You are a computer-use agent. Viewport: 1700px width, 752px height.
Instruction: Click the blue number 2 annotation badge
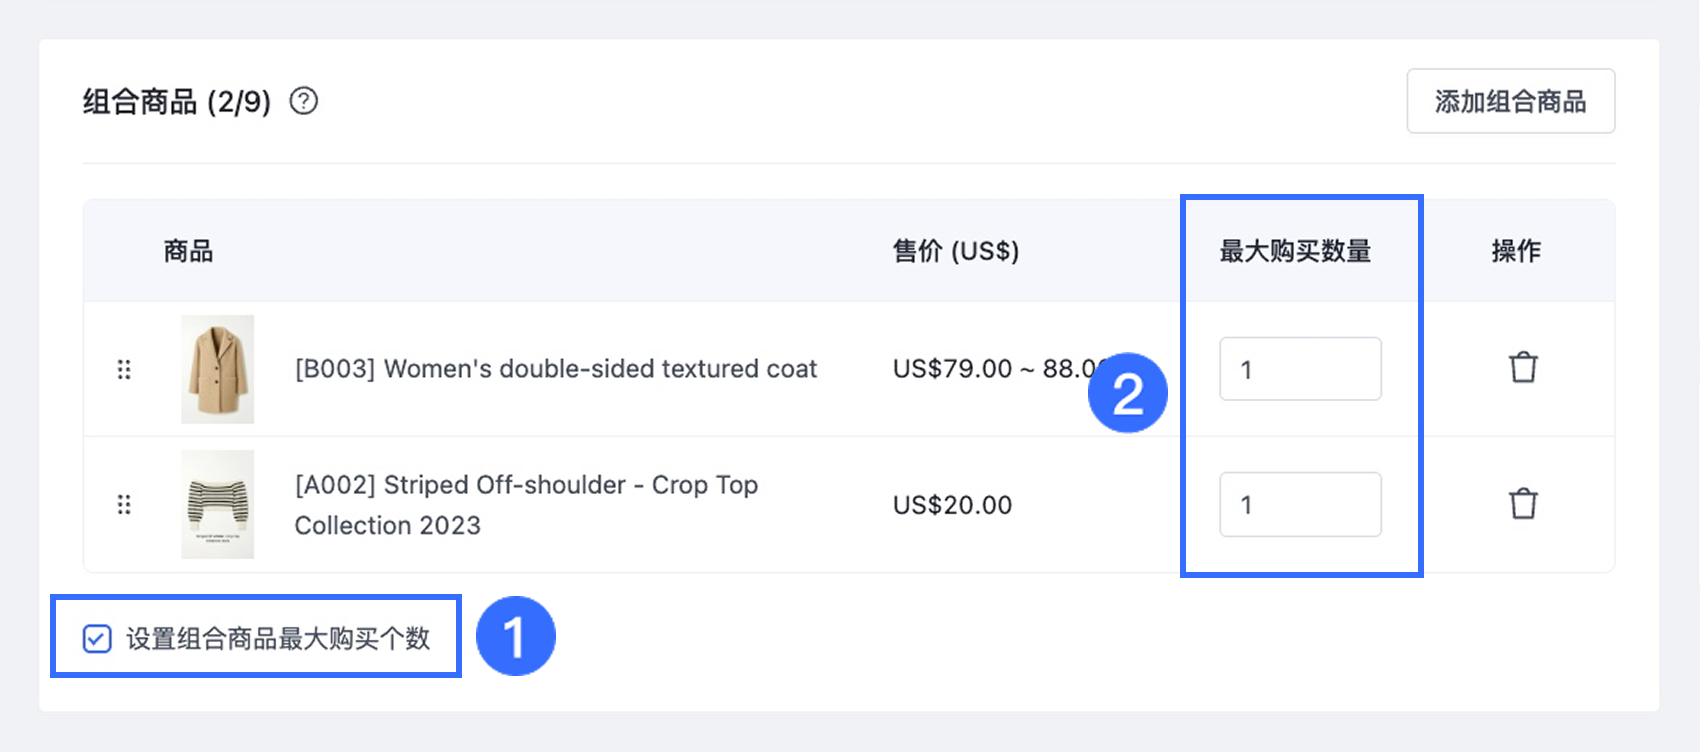(1127, 393)
